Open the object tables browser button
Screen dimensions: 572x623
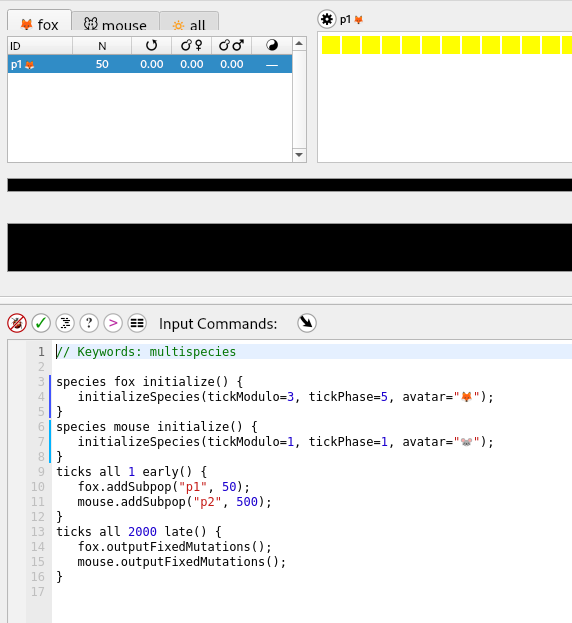tap(137, 323)
